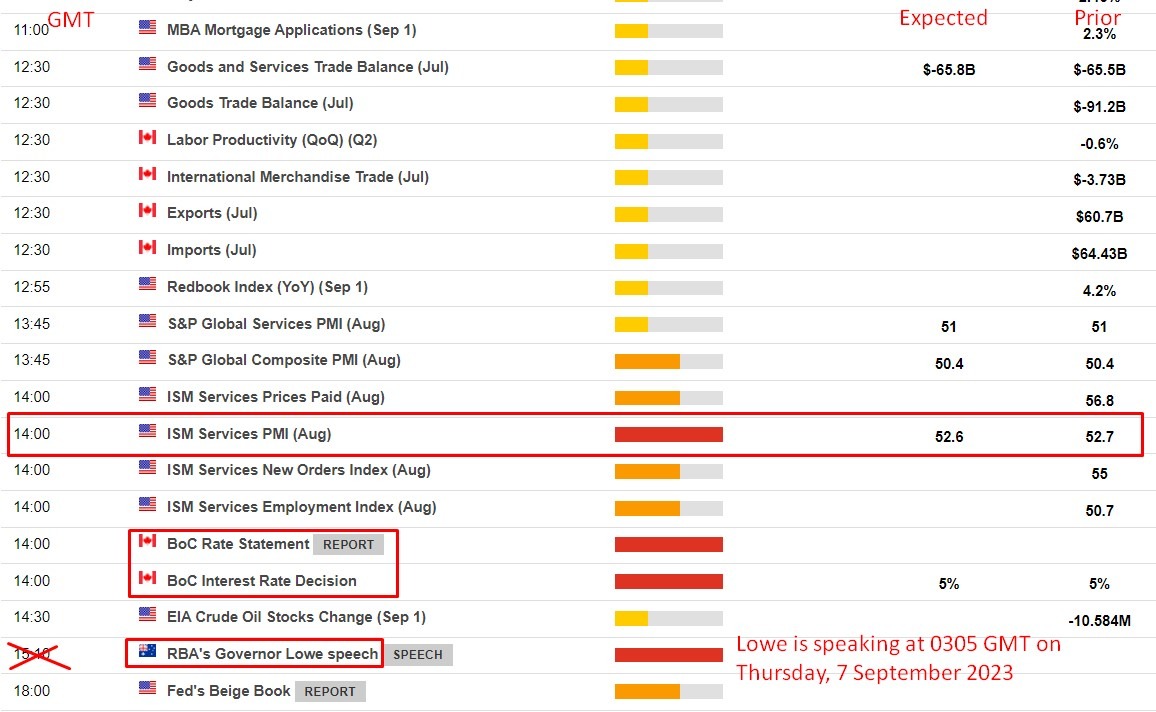
Task: Click the Canadian flag beside Exports (Jul)
Action: click(149, 213)
